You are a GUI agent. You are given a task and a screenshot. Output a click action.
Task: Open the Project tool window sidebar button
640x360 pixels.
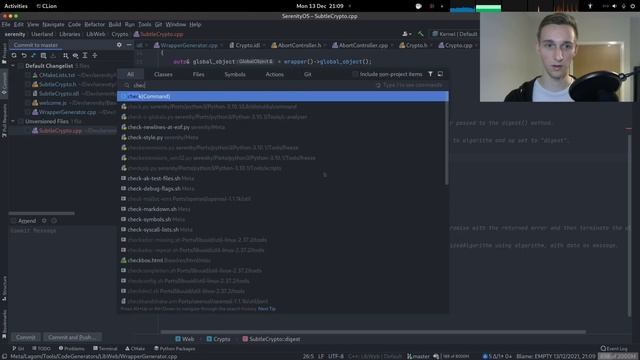click(x=4, y=53)
